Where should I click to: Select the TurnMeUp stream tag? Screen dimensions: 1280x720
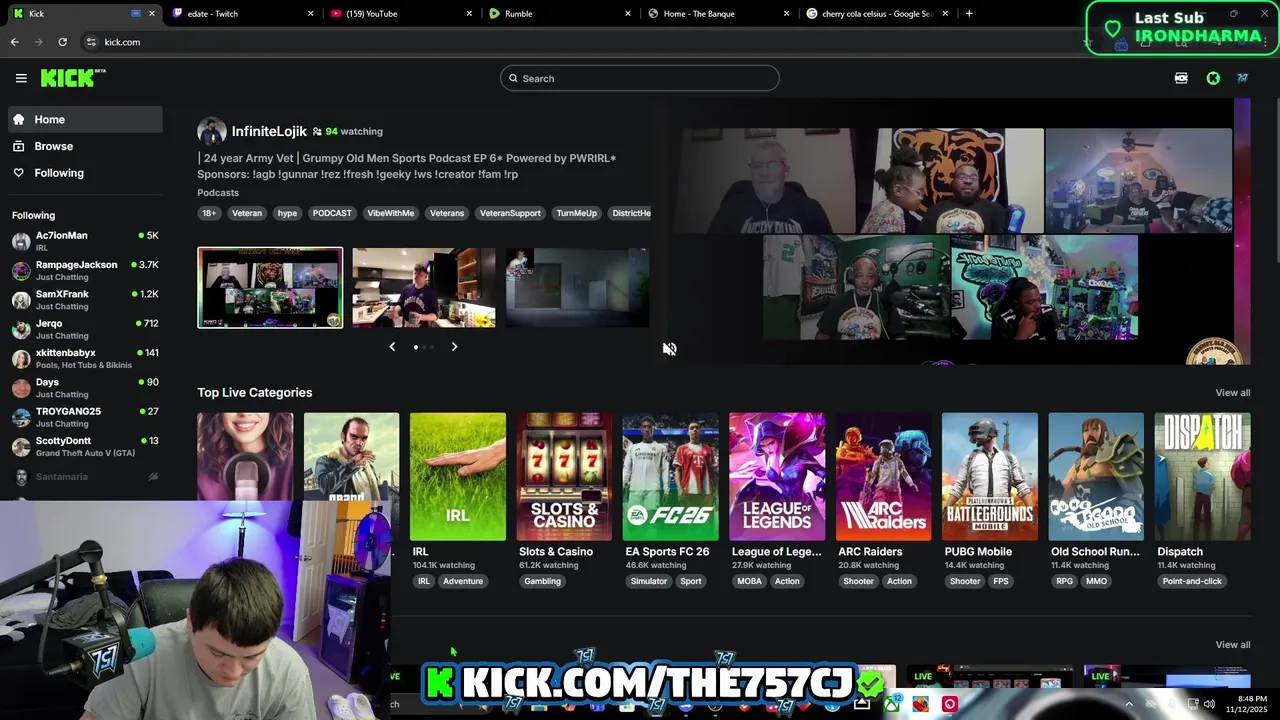click(576, 213)
